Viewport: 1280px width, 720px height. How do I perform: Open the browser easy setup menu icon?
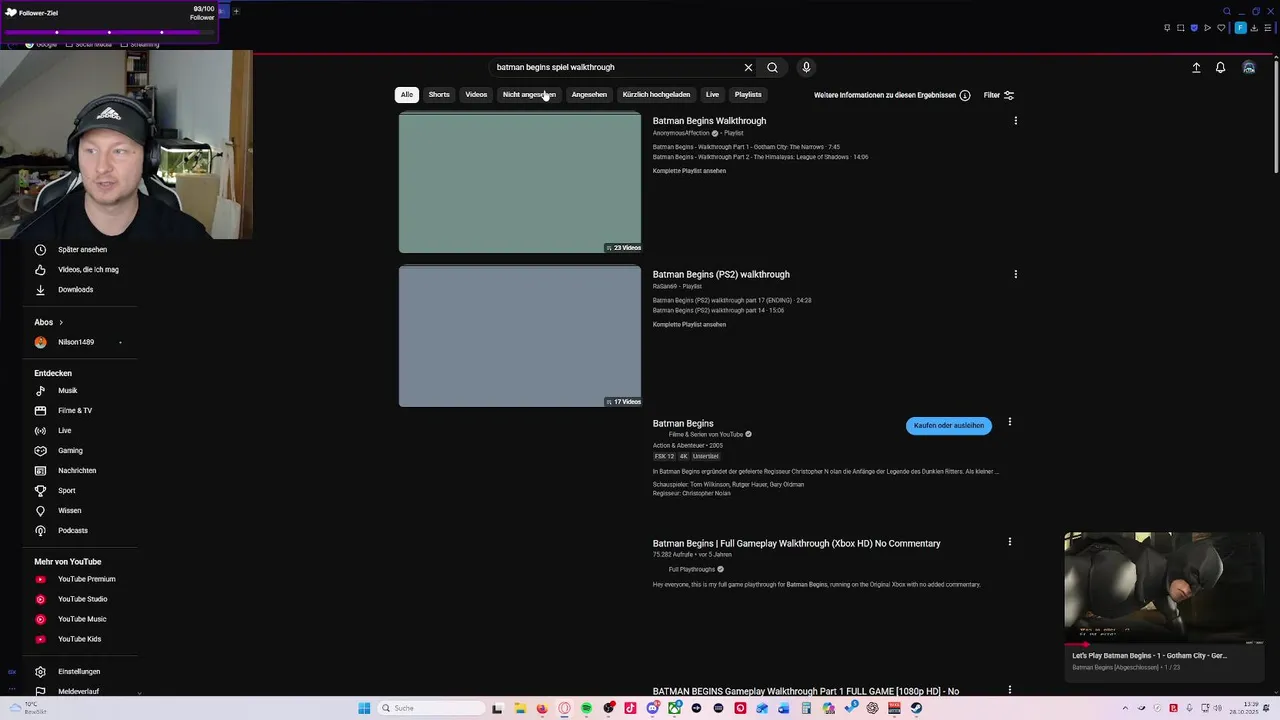click(1268, 28)
